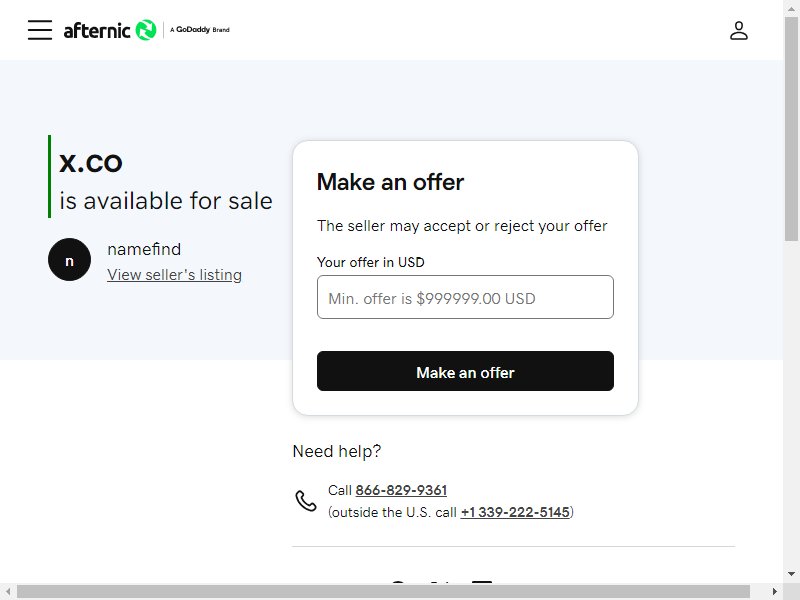Click the horizontal scrollbar right arrow
The height and width of the screenshot is (600, 800).
click(x=775, y=591)
